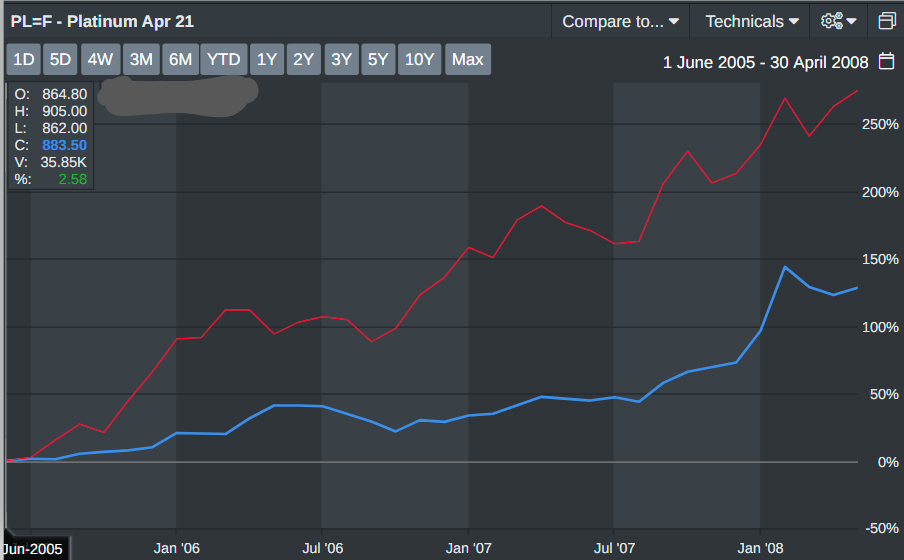Switch chart to 4W range
This screenshot has width=904, height=560.
pos(100,59)
